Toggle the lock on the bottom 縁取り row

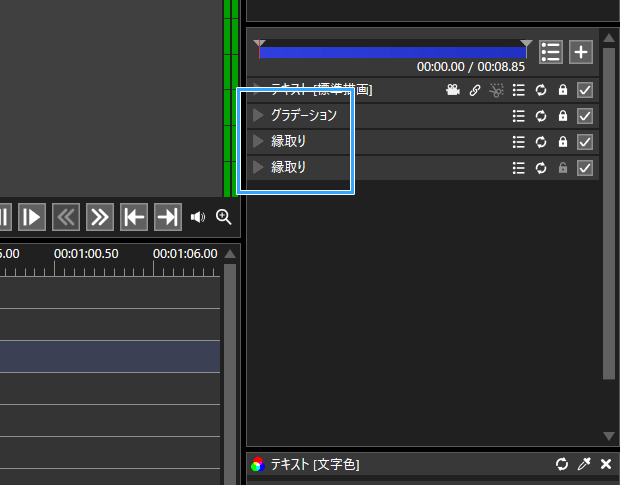pyautogui.click(x=563, y=168)
